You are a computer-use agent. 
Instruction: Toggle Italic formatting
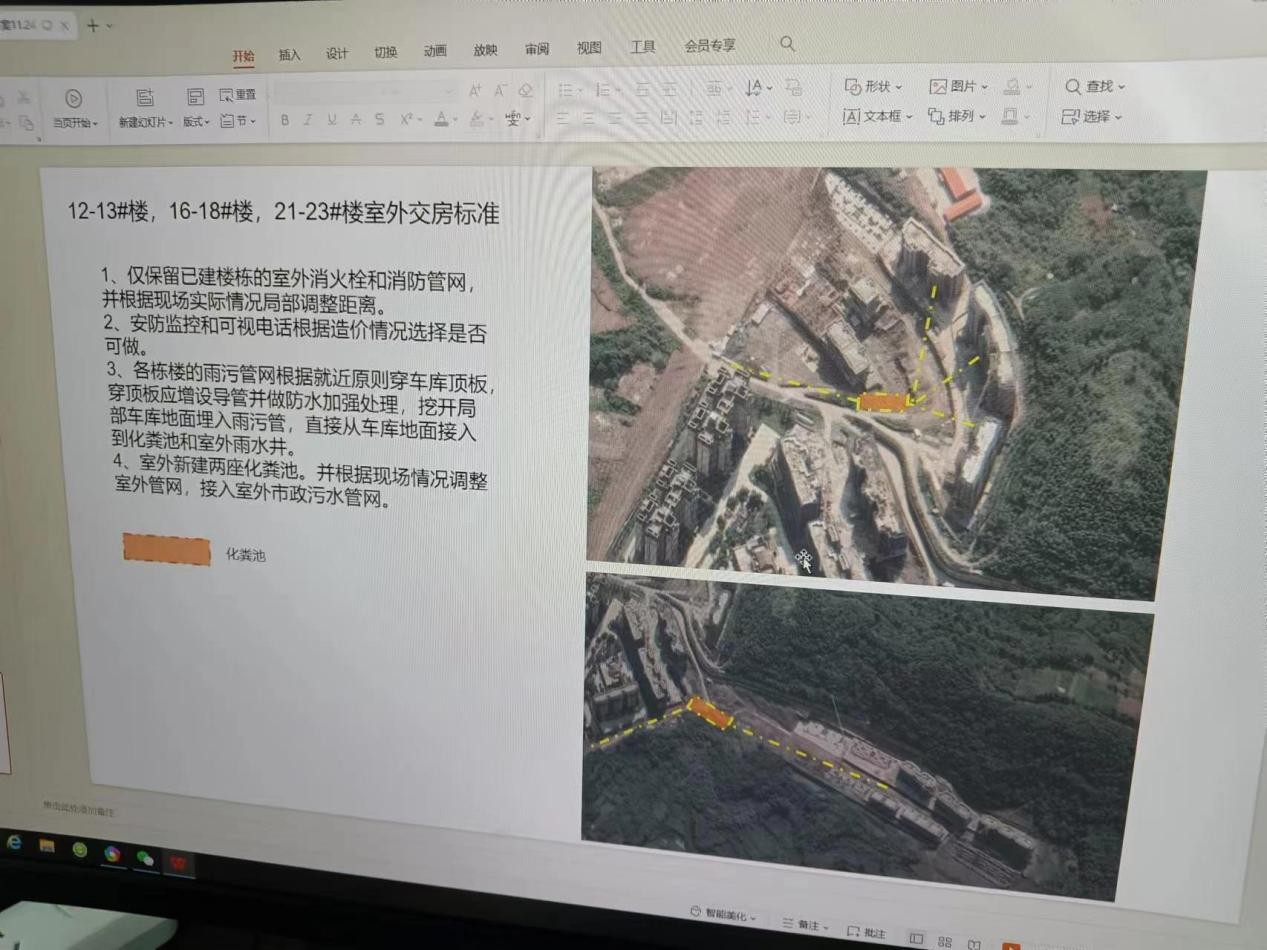point(307,120)
